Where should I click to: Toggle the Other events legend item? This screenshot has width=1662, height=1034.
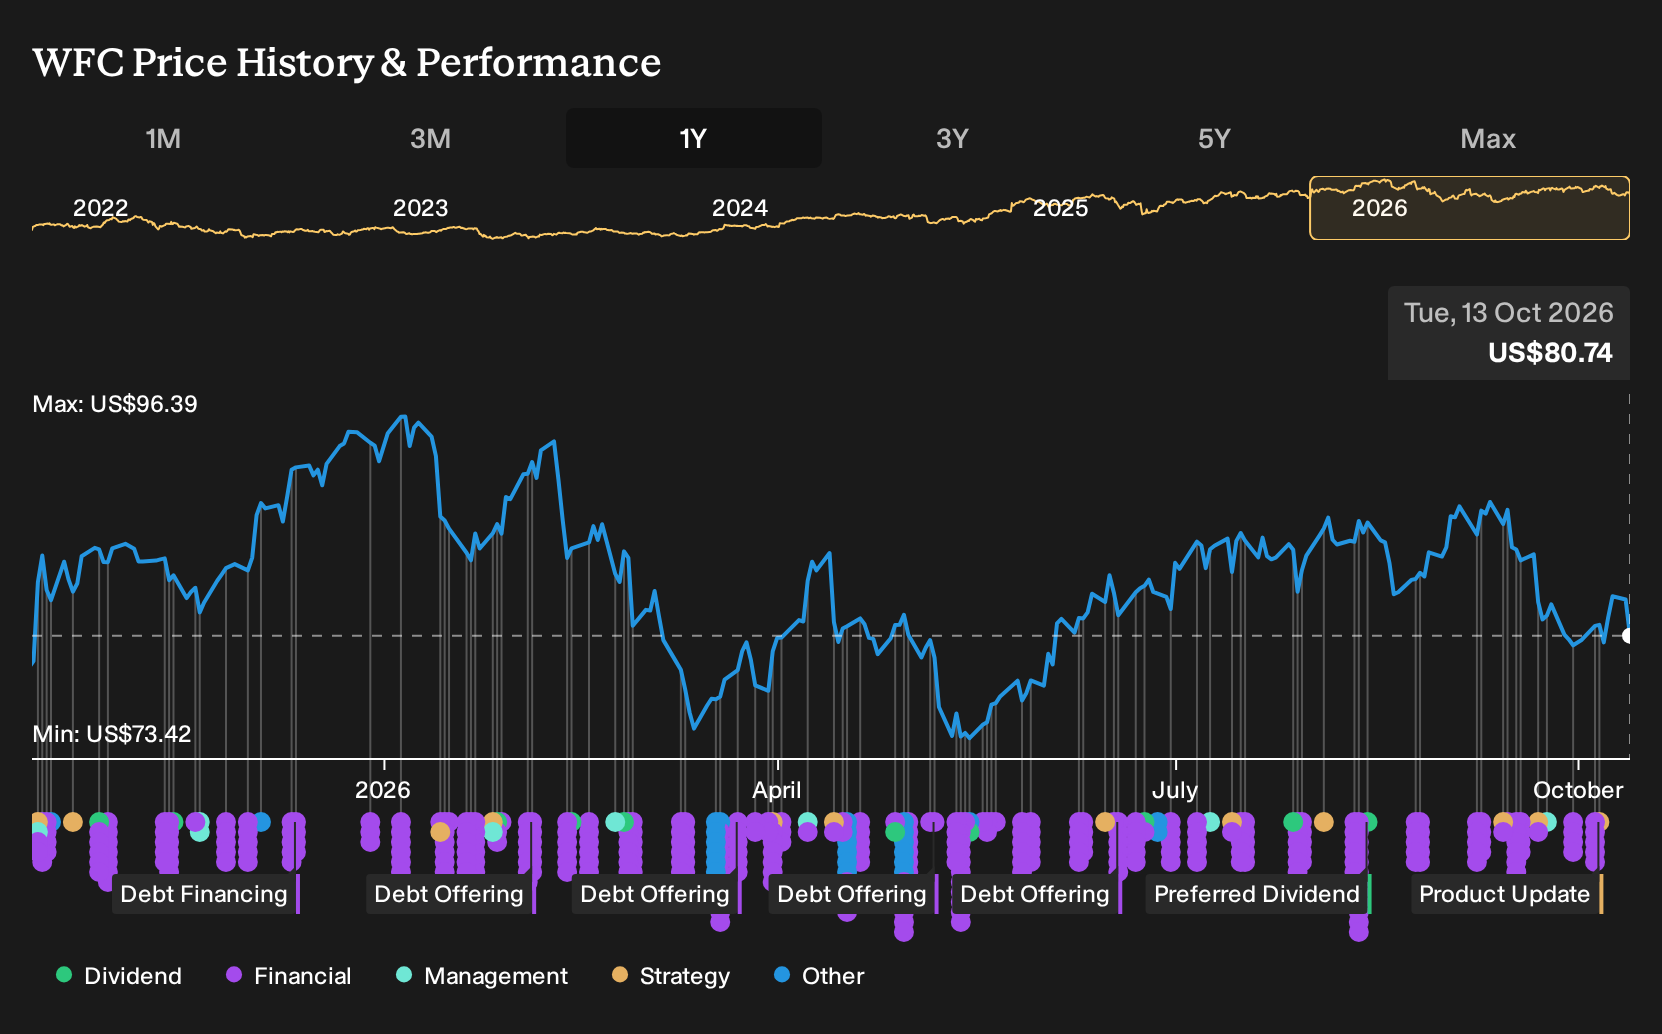click(819, 976)
